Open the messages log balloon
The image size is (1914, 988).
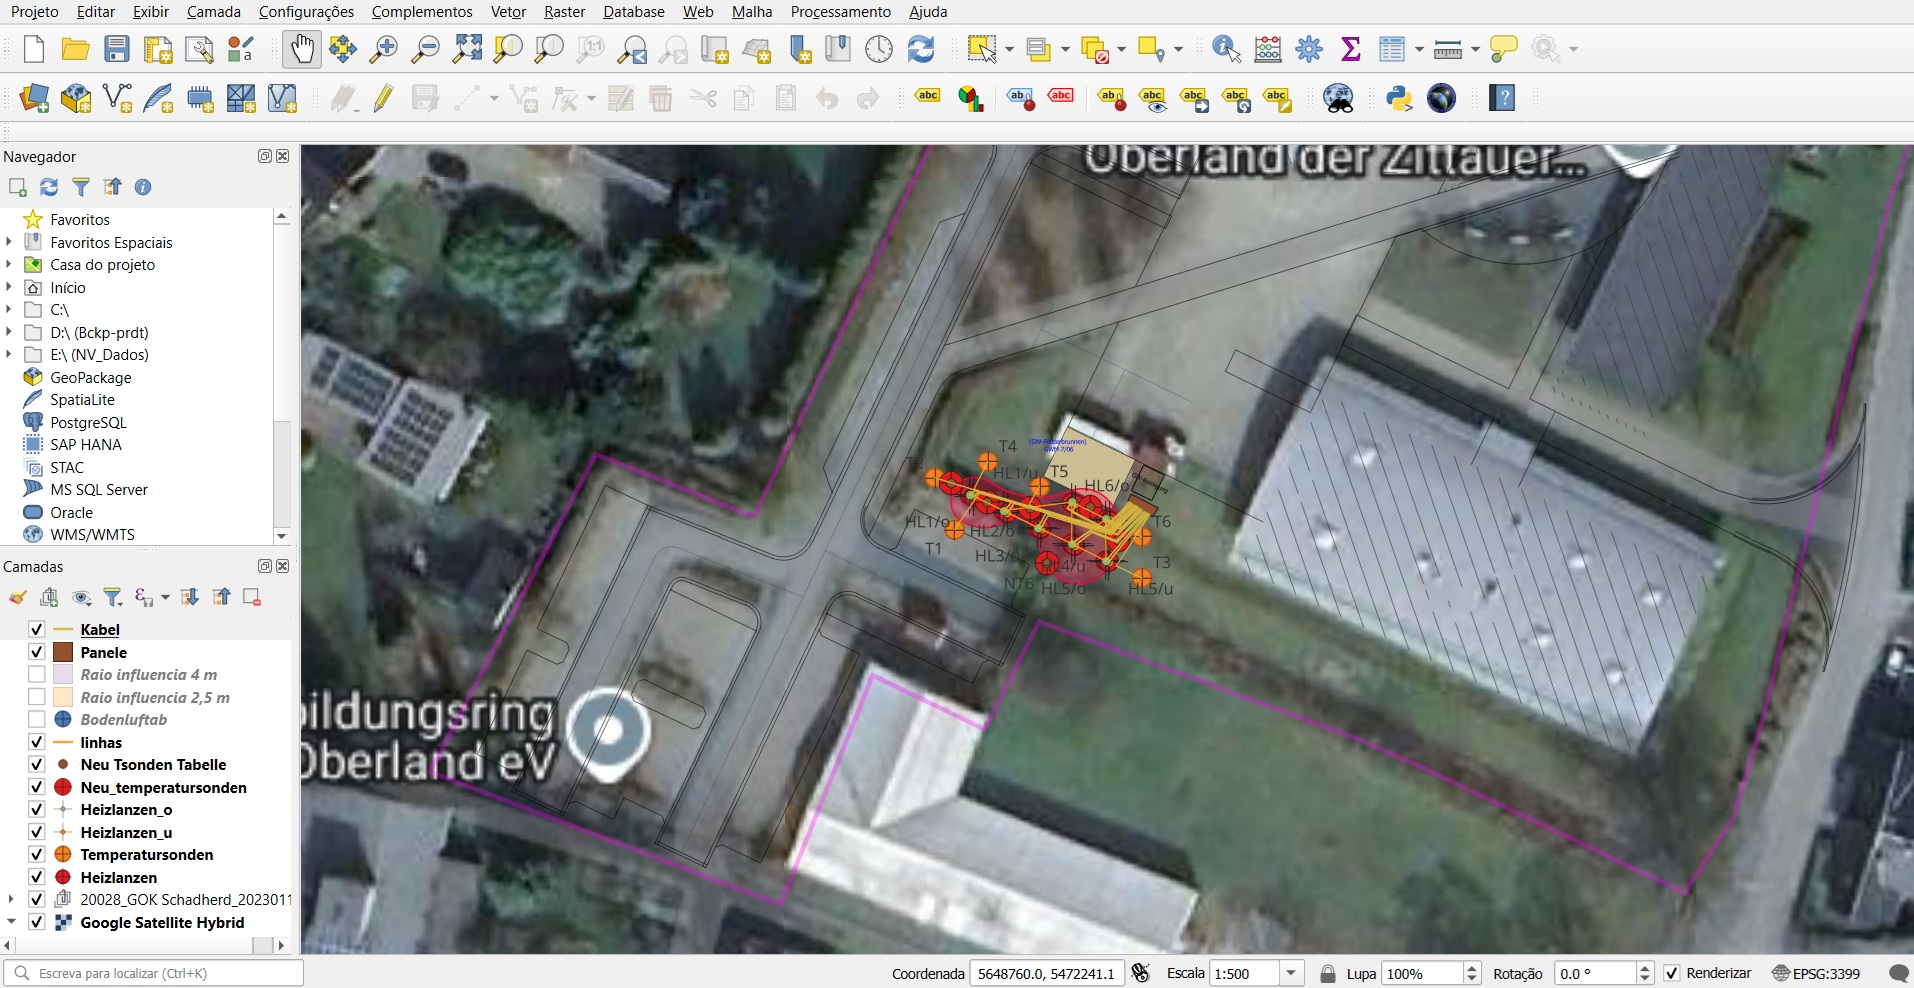pos(1899,973)
